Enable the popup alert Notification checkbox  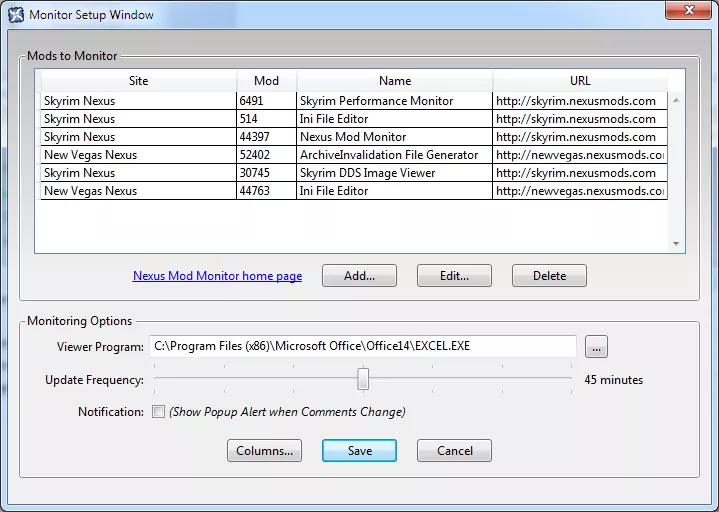click(158, 412)
